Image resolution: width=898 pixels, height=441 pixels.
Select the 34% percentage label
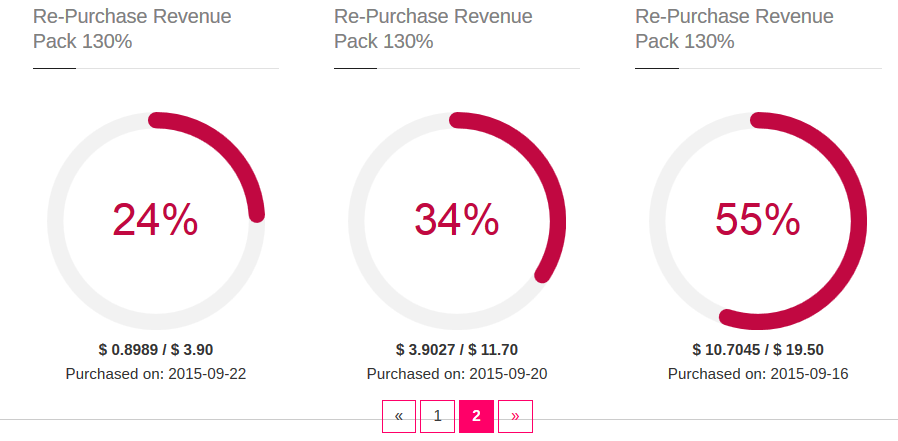pyautogui.click(x=456, y=220)
